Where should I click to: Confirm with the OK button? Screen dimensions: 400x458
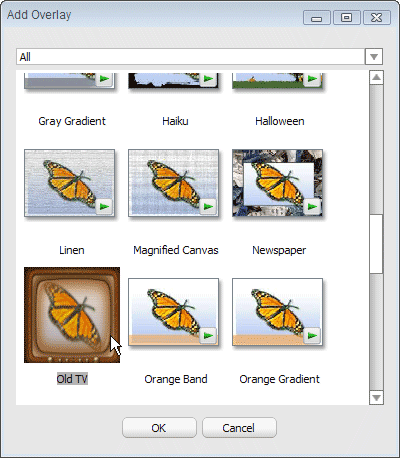click(x=159, y=428)
